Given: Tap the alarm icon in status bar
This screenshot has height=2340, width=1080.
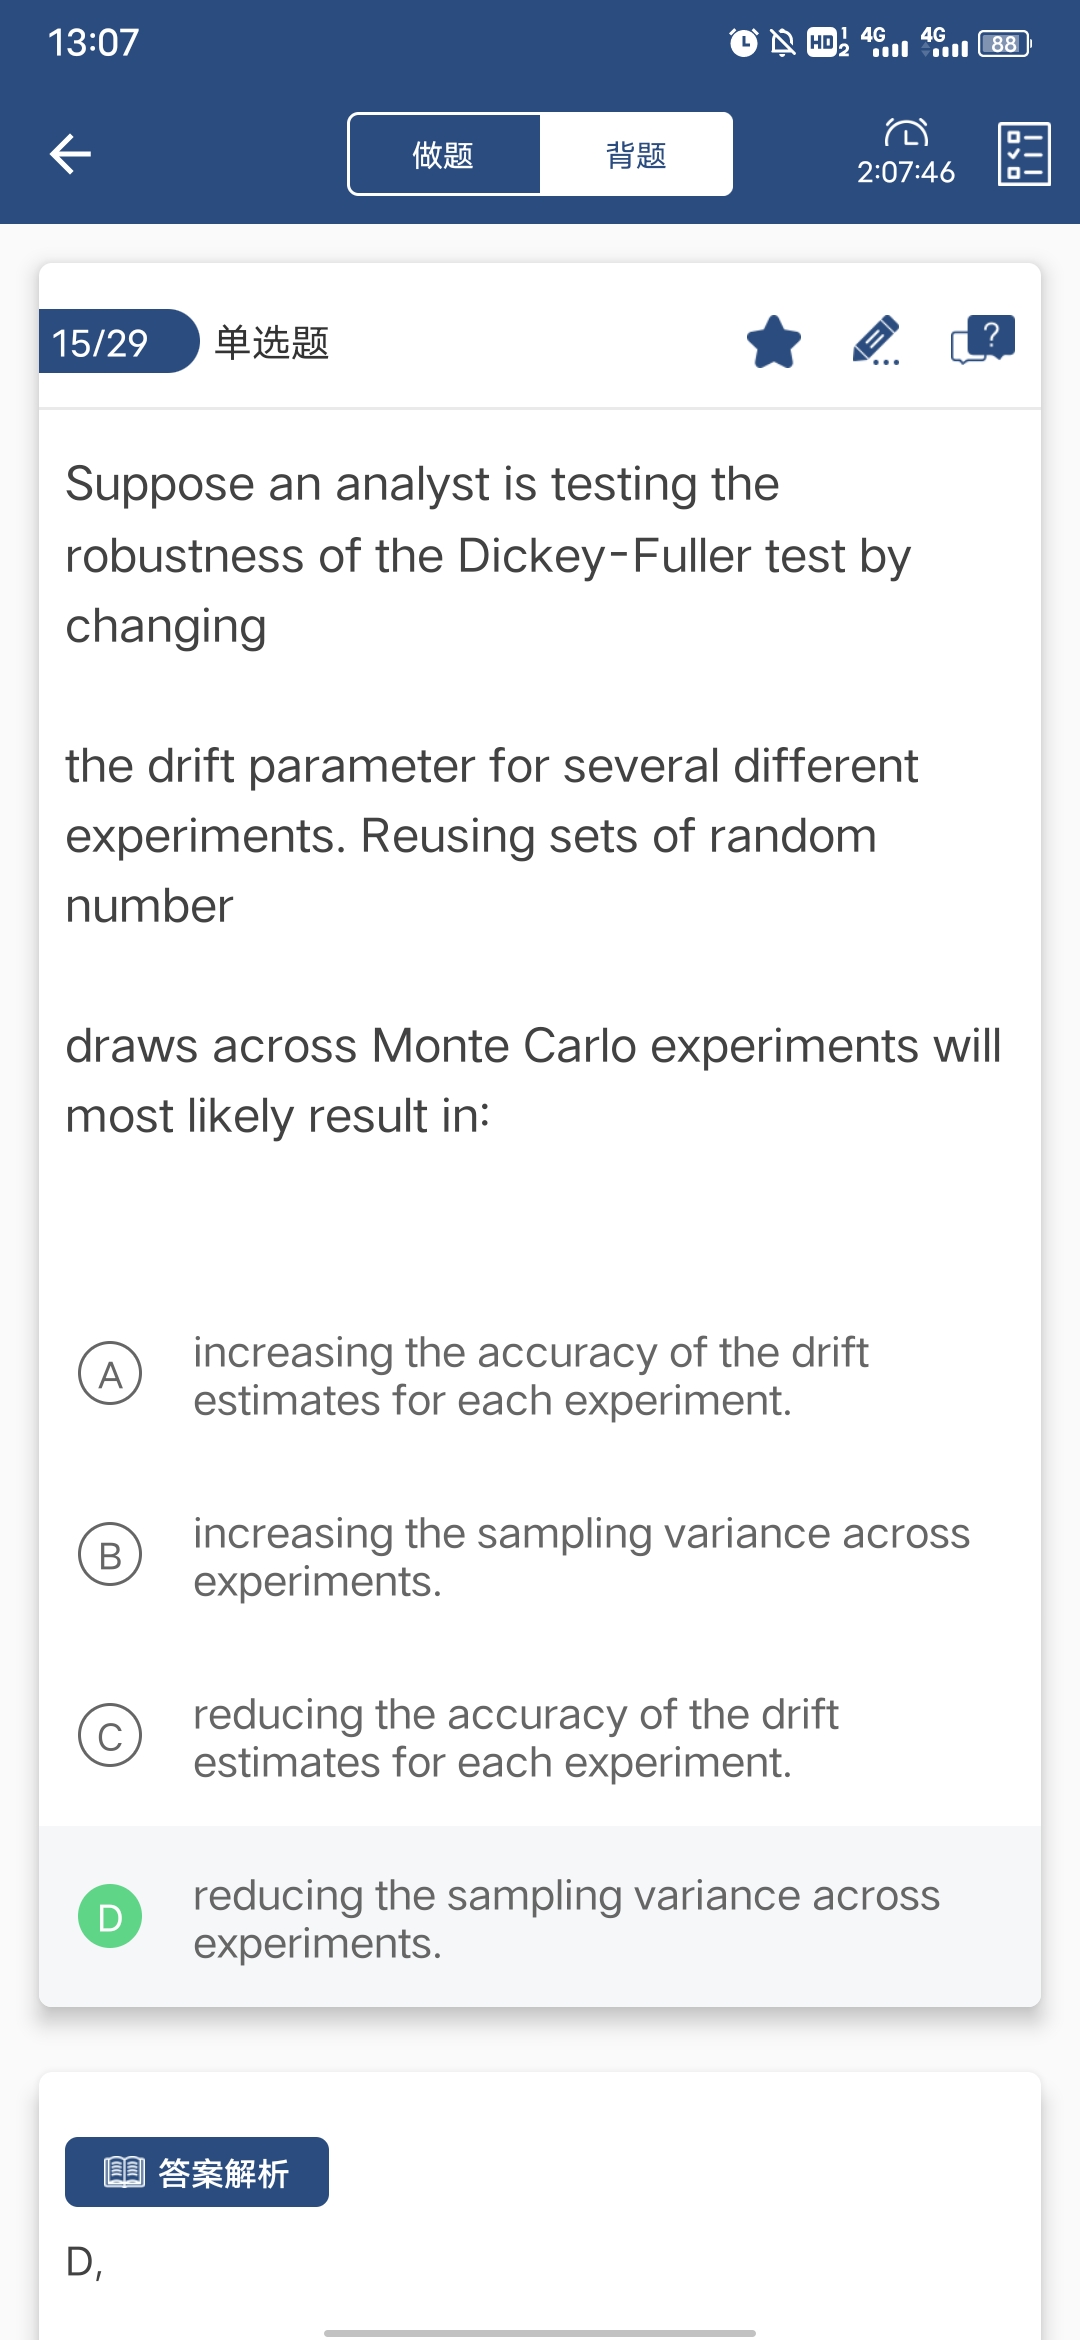Looking at the screenshot, I should coord(743,43).
